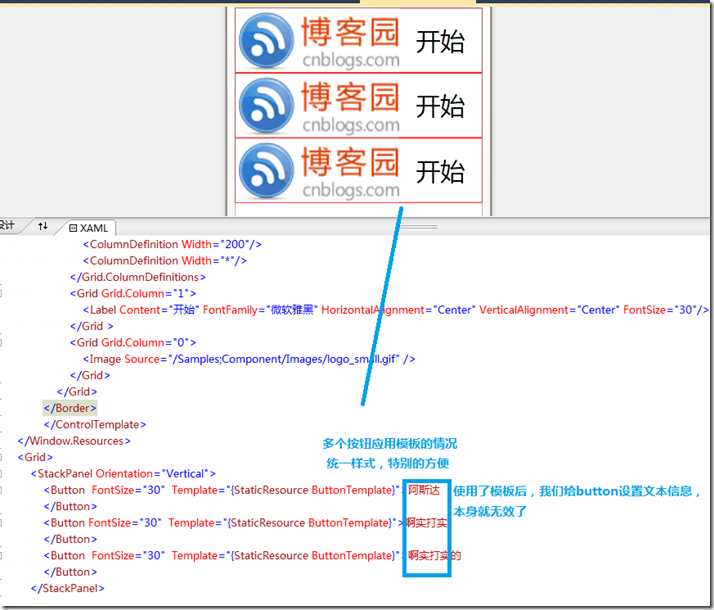Click the <Grid Grid.Column="0"> line
This screenshot has width=714, height=610.
pyautogui.click(x=133, y=343)
